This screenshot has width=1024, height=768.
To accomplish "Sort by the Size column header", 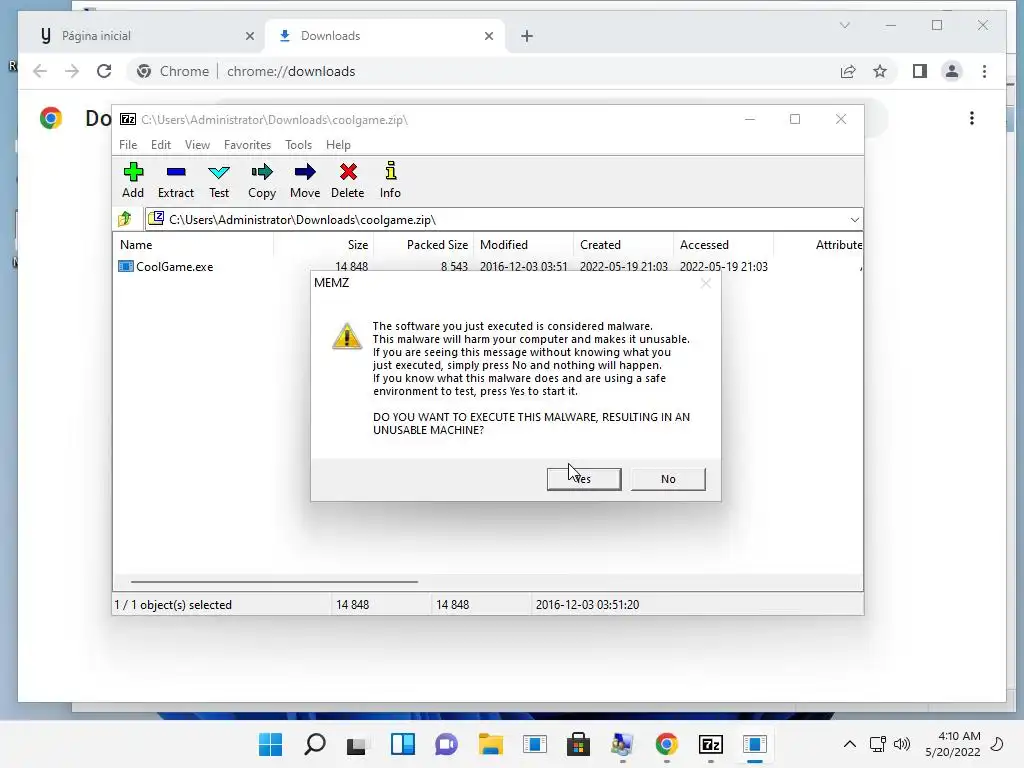I will (x=323, y=245).
